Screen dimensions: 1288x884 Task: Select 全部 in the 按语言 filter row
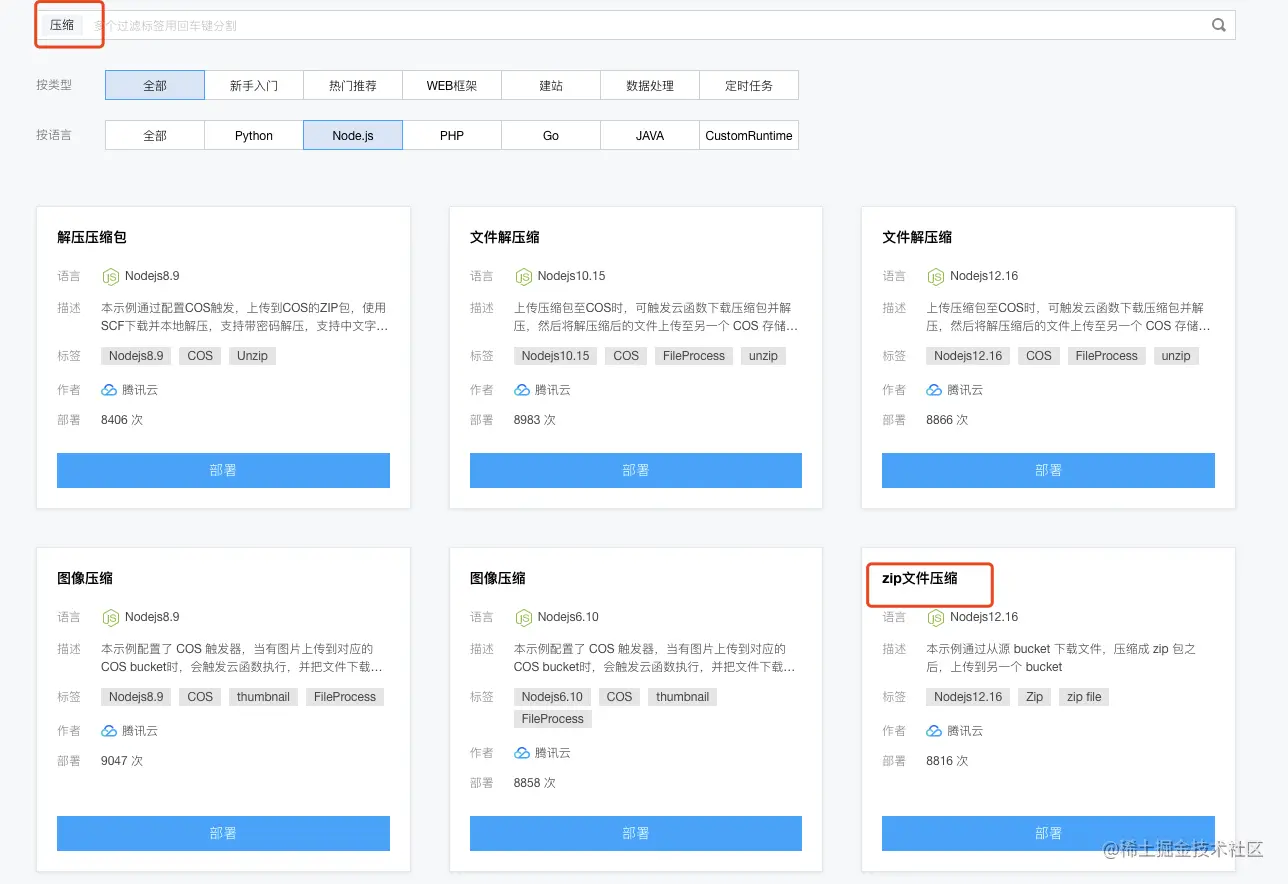(155, 135)
